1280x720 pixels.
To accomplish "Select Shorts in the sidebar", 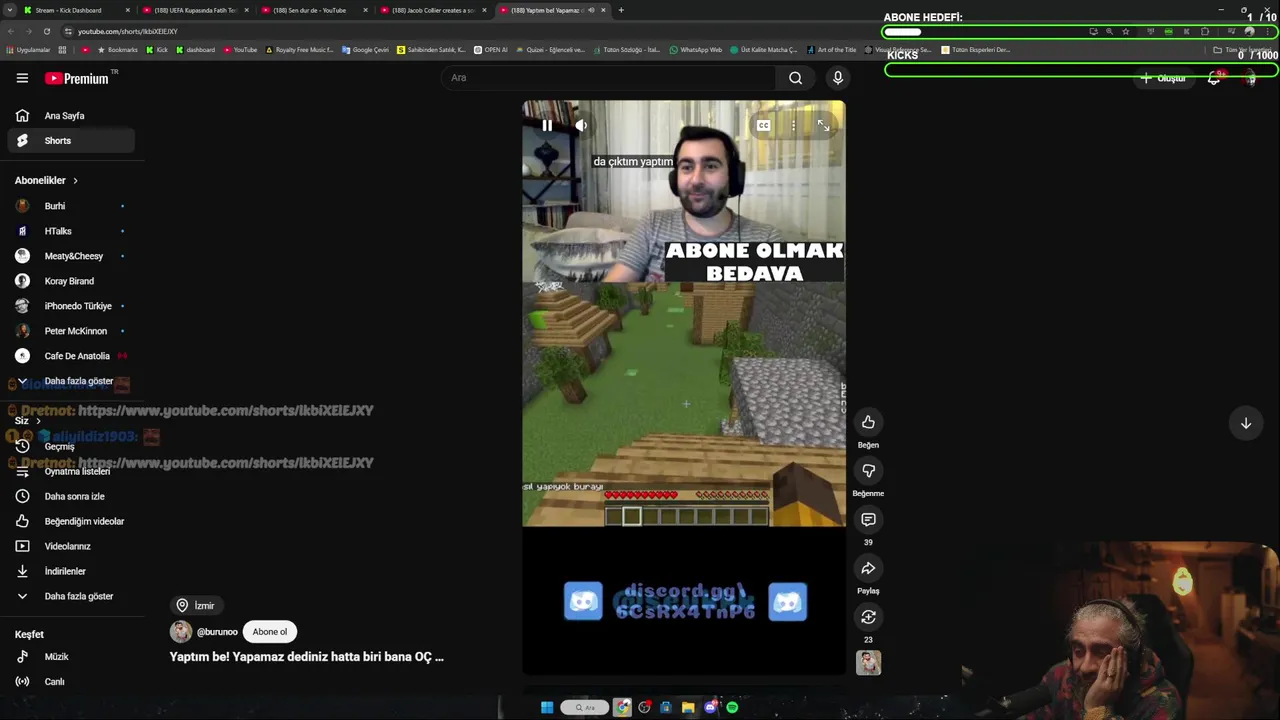I will pos(70,141).
